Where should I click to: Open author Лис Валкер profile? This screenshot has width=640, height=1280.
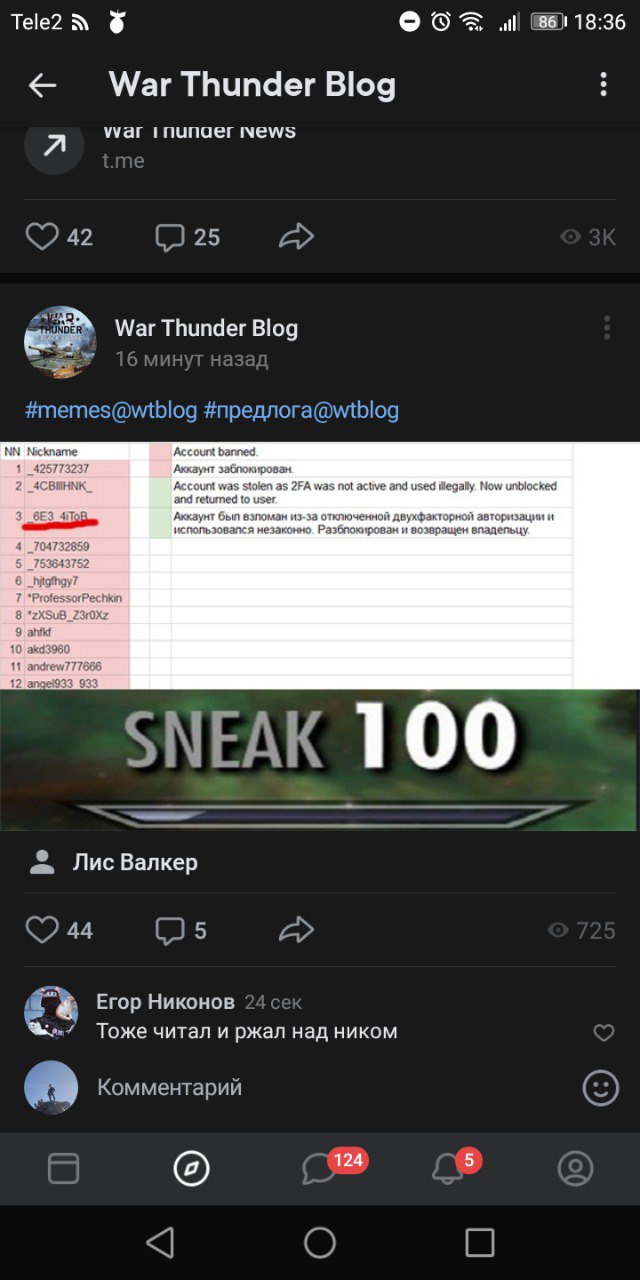click(x=135, y=862)
